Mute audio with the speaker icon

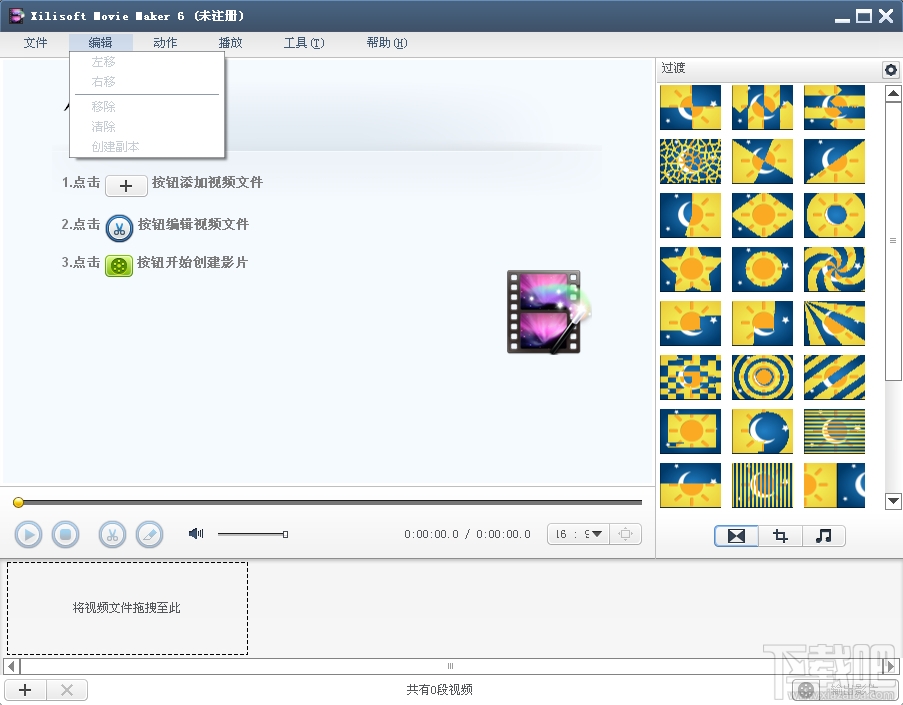(x=195, y=533)
